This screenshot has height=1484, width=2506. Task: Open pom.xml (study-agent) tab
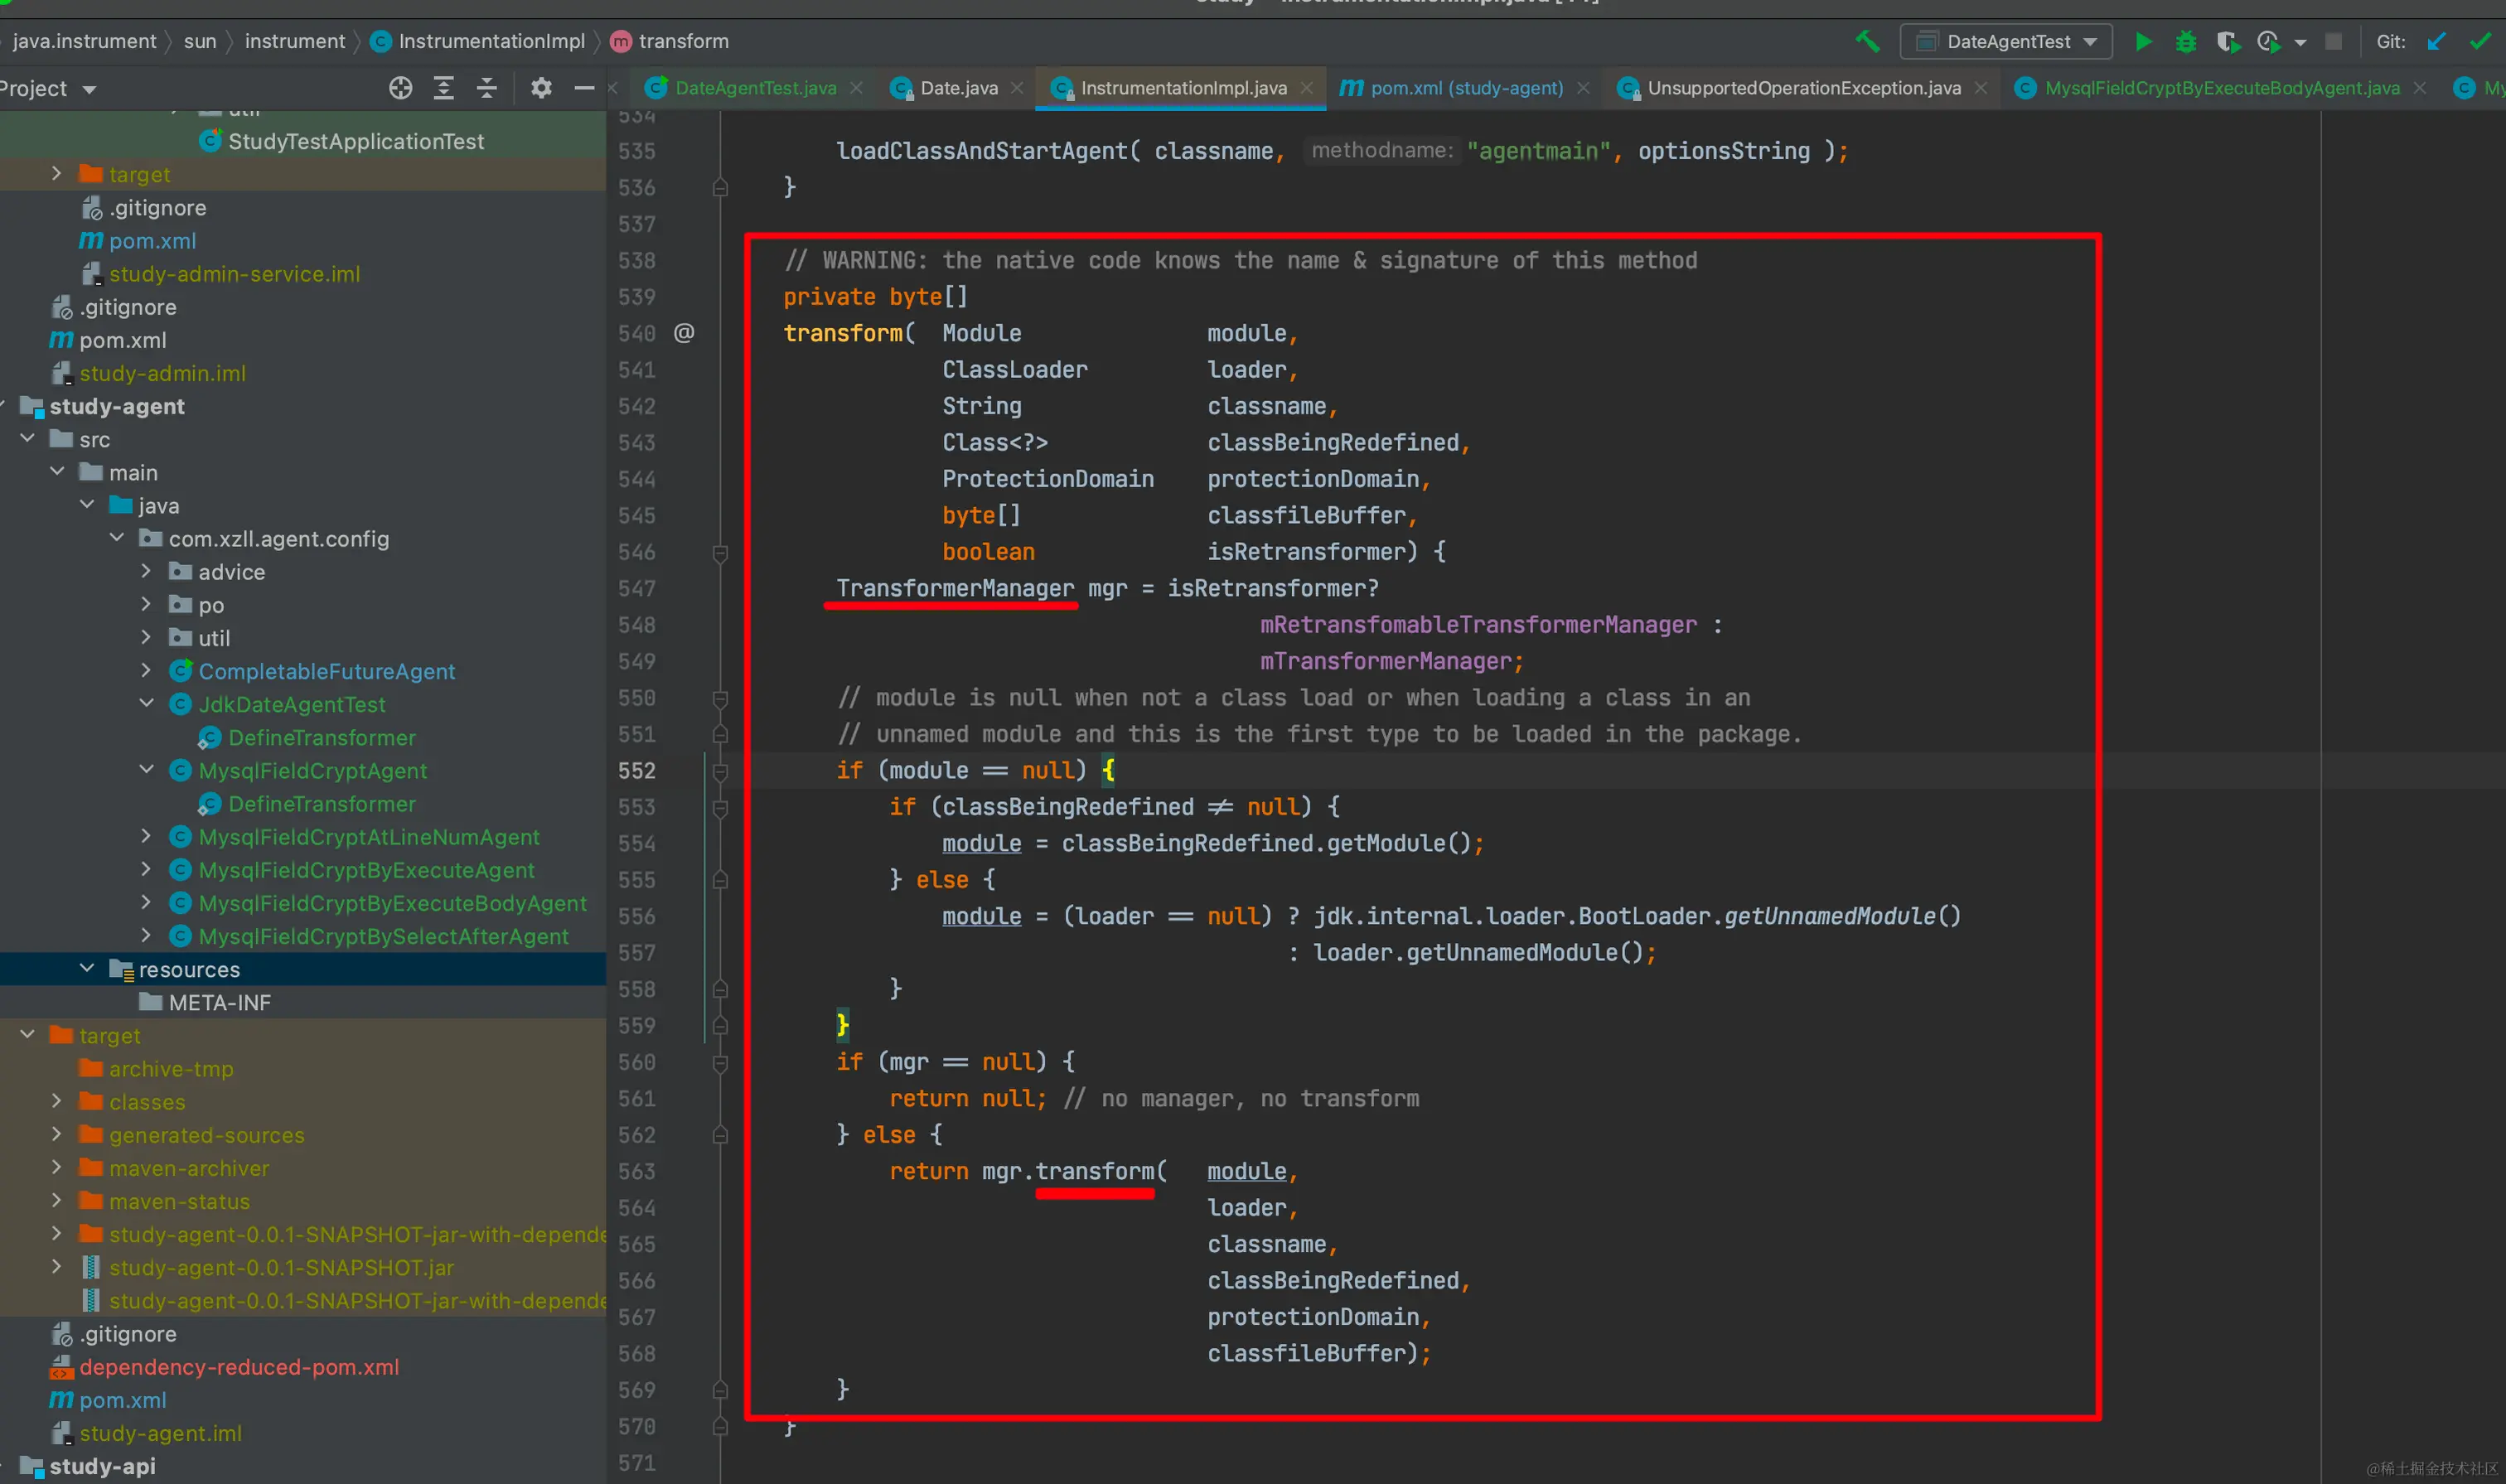pos(1465,88)
